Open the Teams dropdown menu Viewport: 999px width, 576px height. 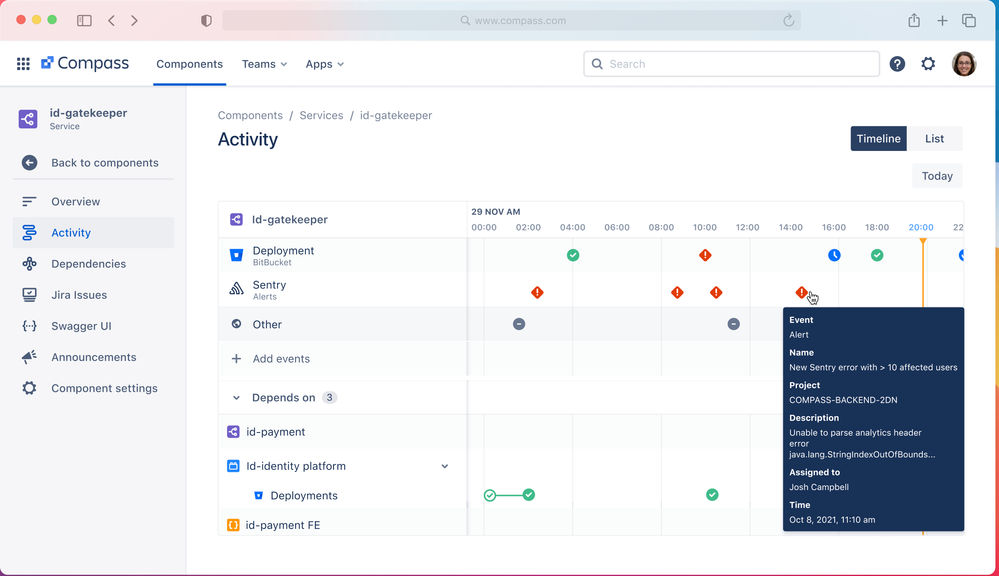coord(264,64)
